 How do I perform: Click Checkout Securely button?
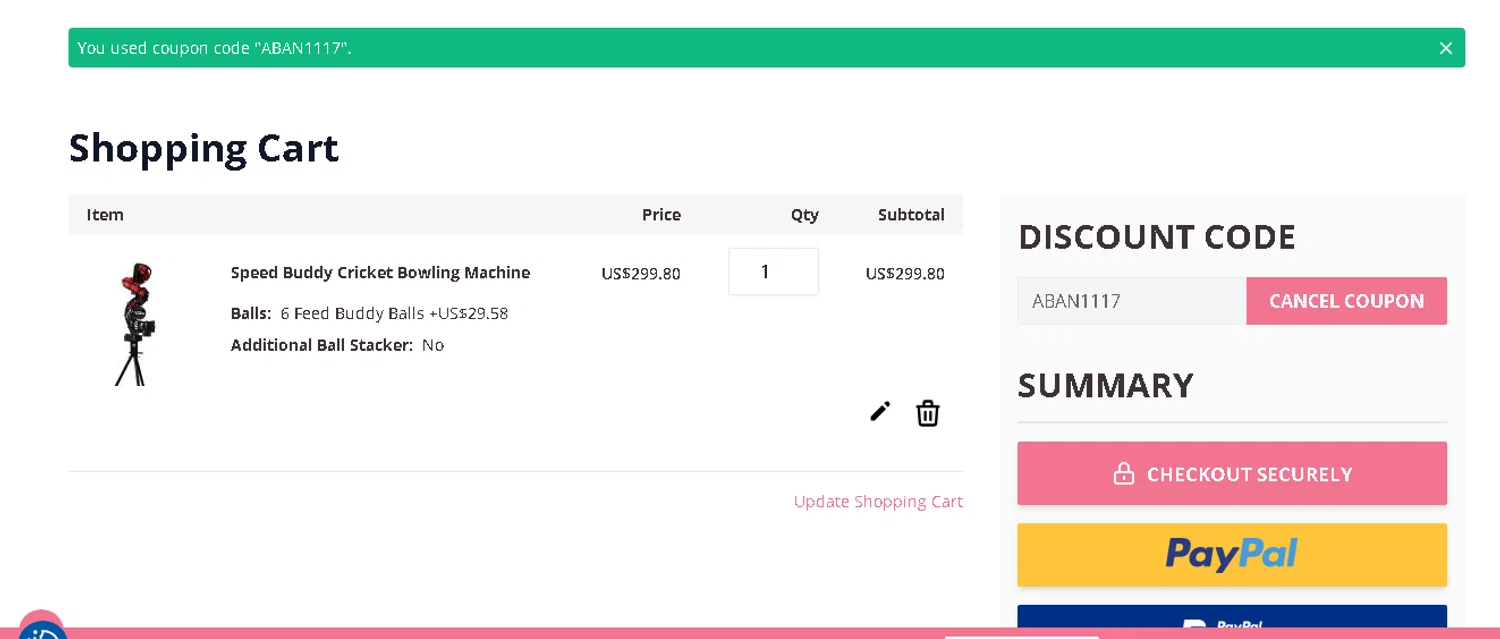click(x=1232, y=474)
